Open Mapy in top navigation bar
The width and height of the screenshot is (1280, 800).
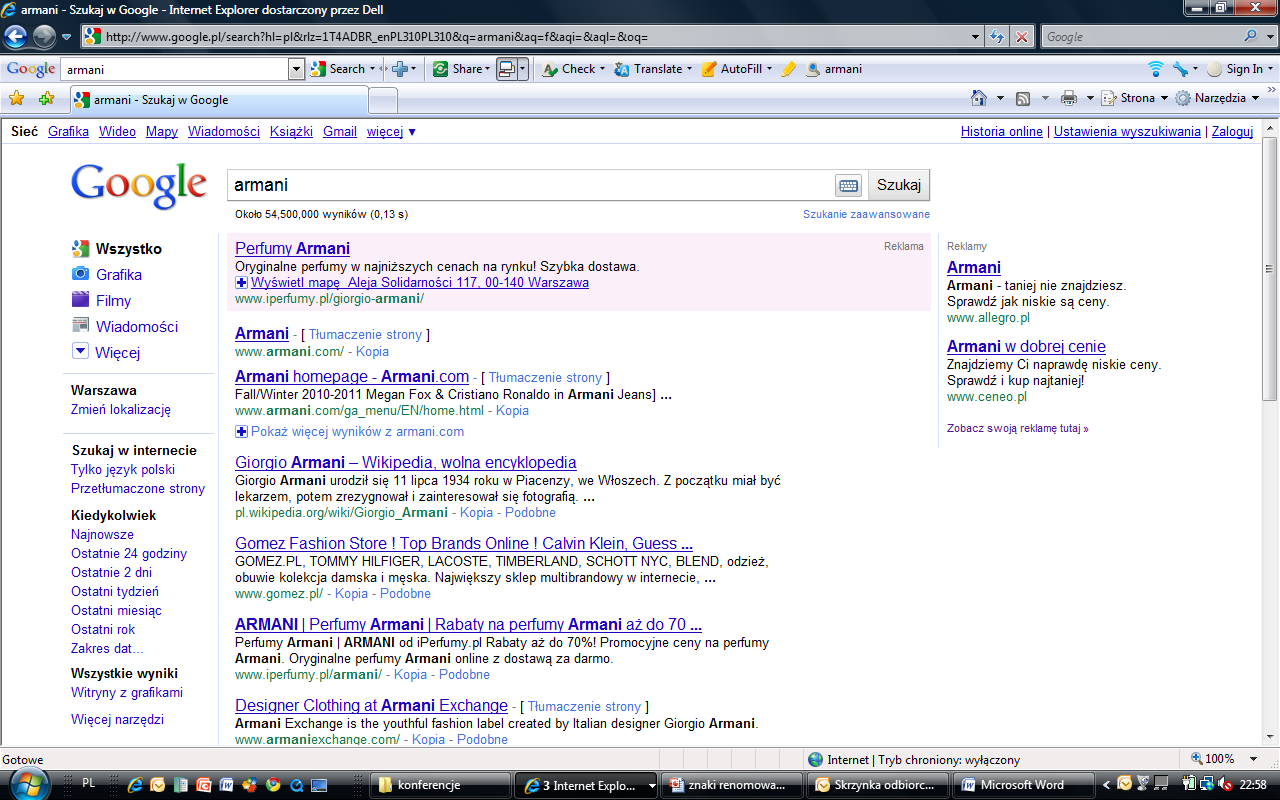[162, 131]
